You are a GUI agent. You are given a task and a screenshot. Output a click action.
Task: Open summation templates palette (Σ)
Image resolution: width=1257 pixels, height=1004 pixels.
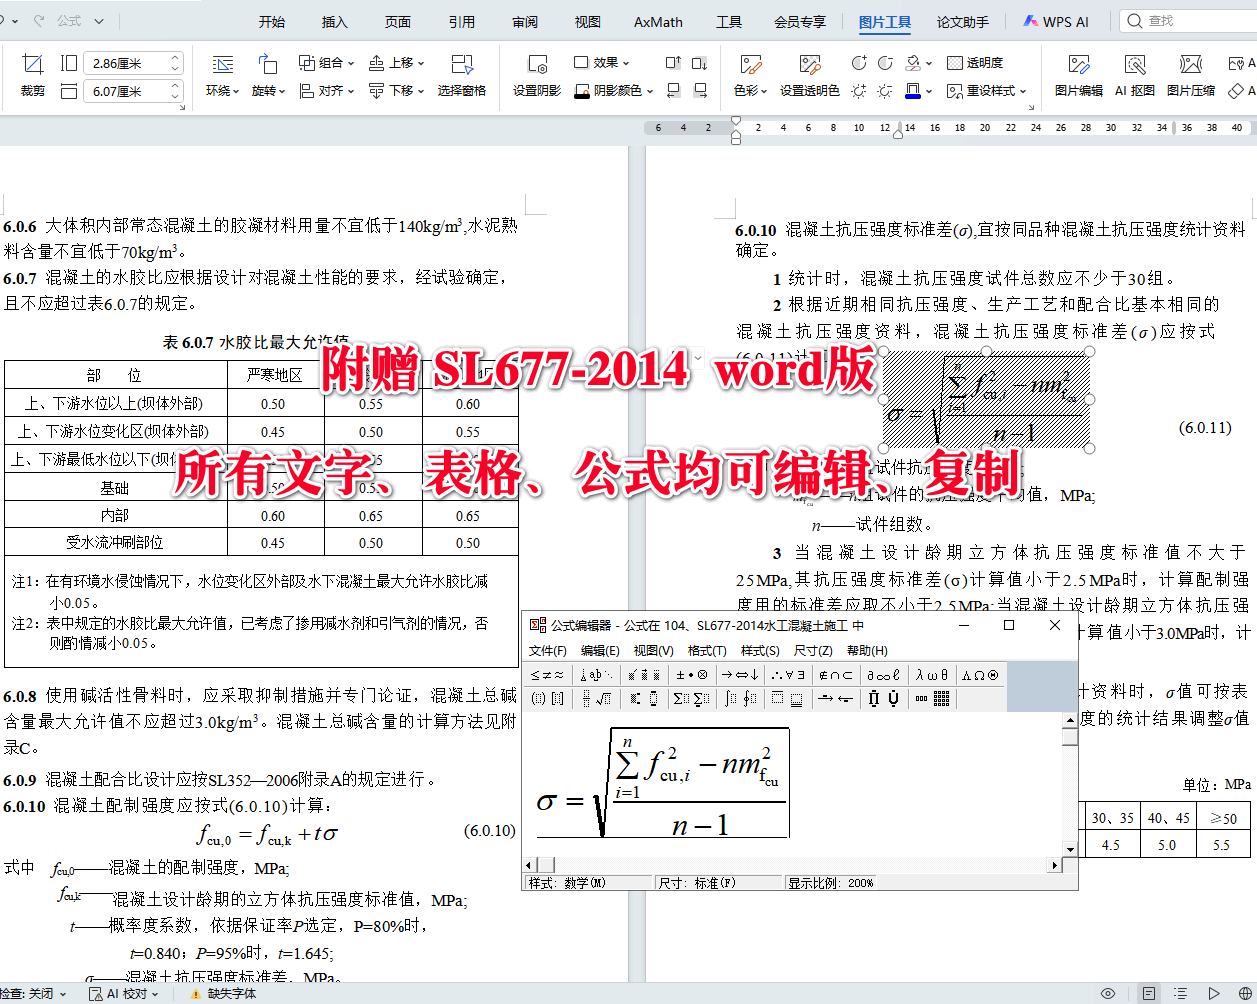[x=692, y=699]
